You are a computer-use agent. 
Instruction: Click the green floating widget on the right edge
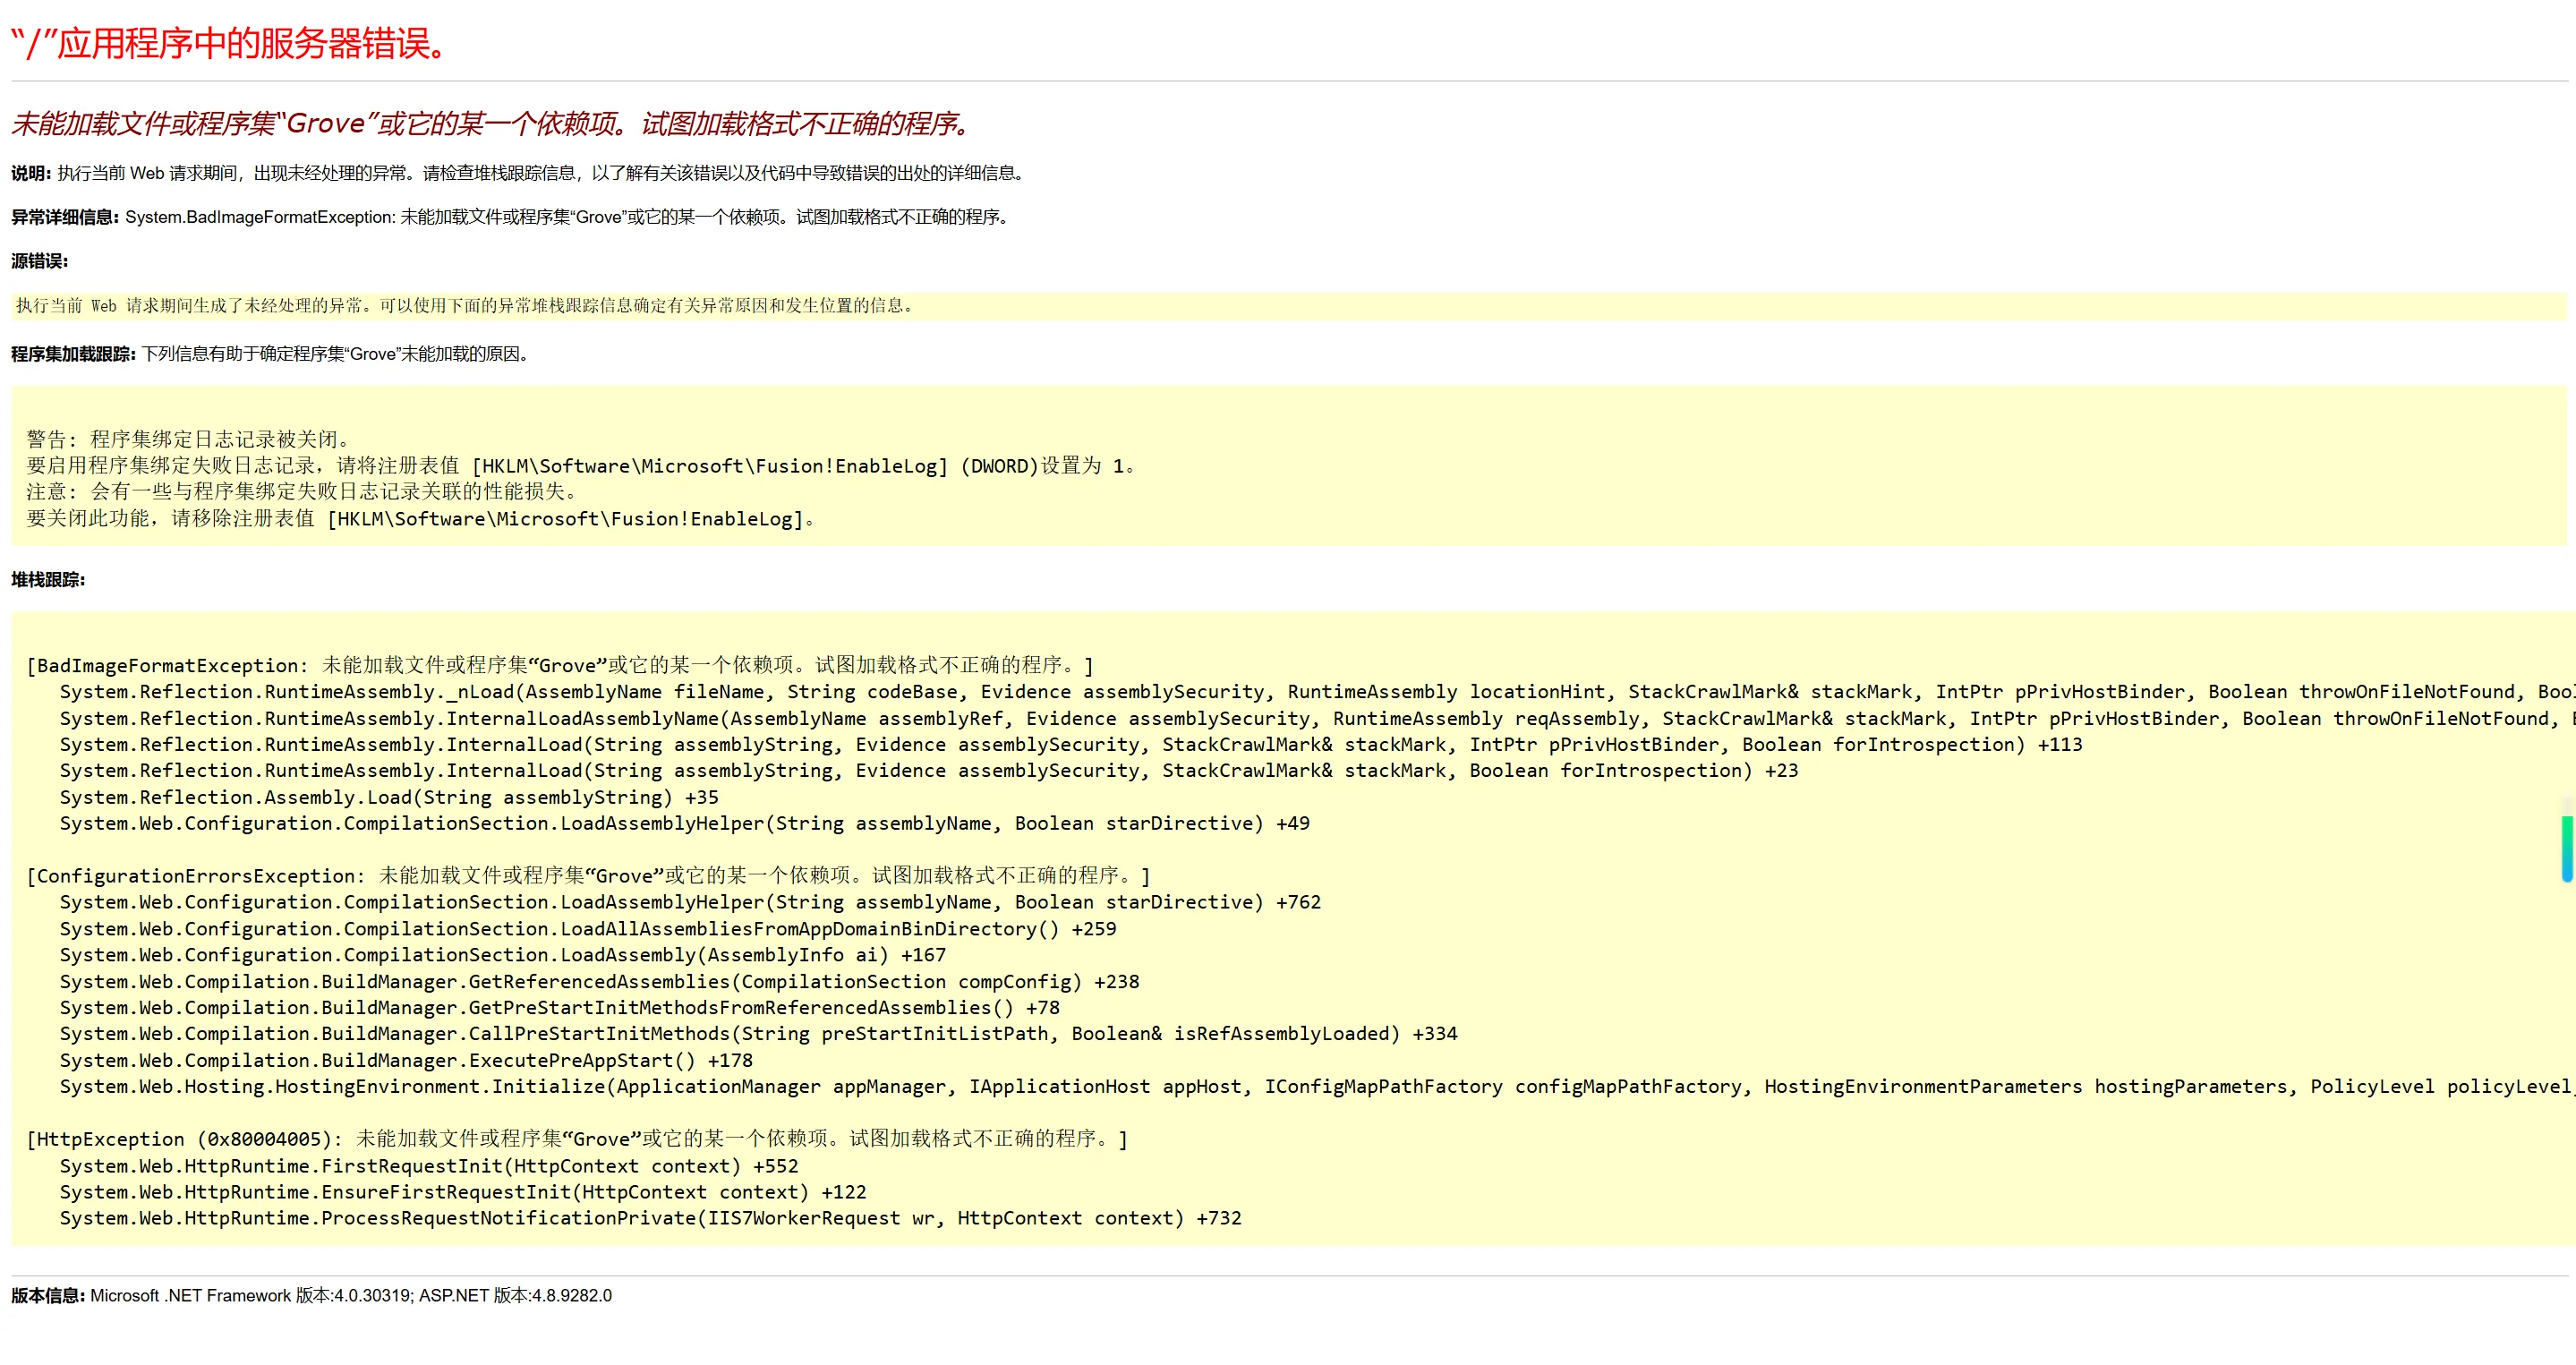click(2567, 848)
